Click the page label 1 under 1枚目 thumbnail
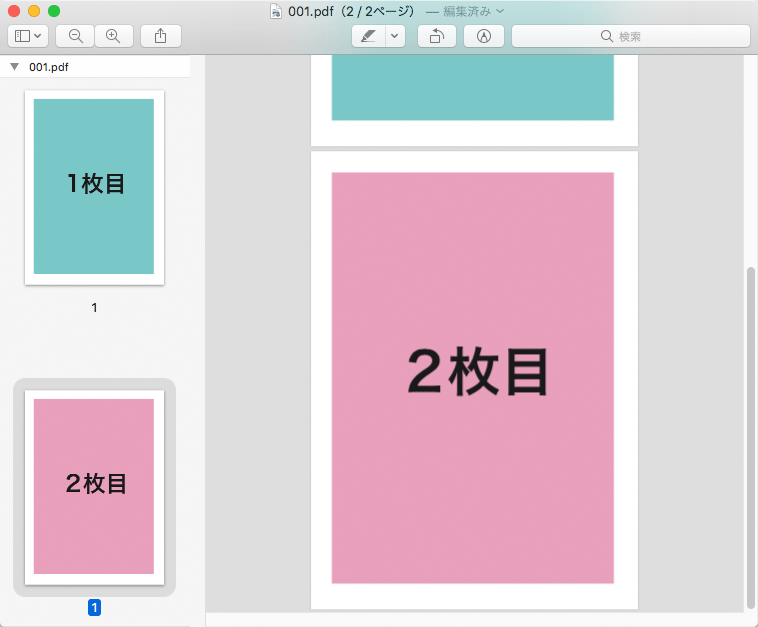Screen dimensions: 758x627 (x=94, y=307)
